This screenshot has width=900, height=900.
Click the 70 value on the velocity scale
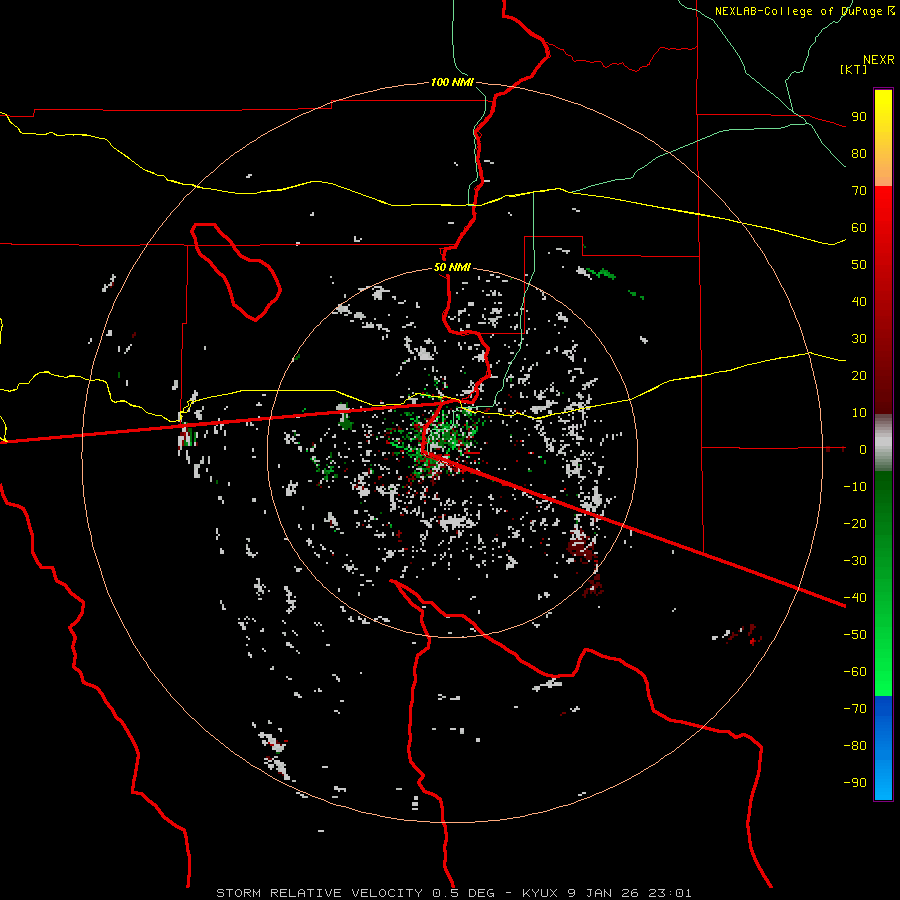pos(859,191)
